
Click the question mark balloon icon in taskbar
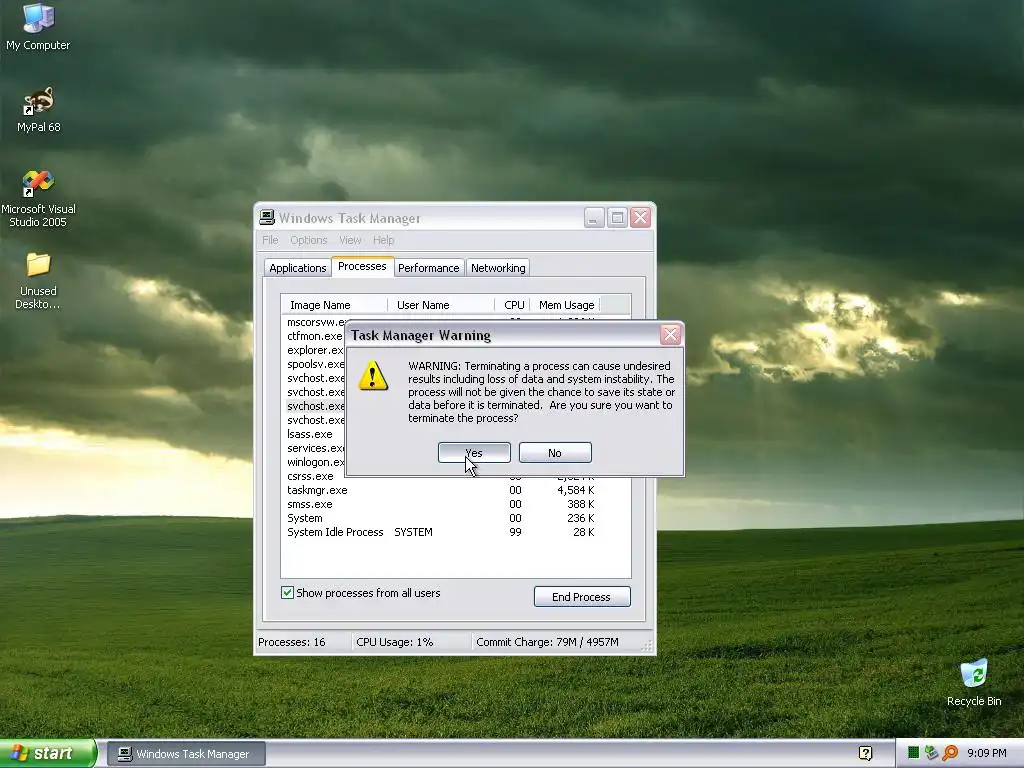tap(866, 753)
